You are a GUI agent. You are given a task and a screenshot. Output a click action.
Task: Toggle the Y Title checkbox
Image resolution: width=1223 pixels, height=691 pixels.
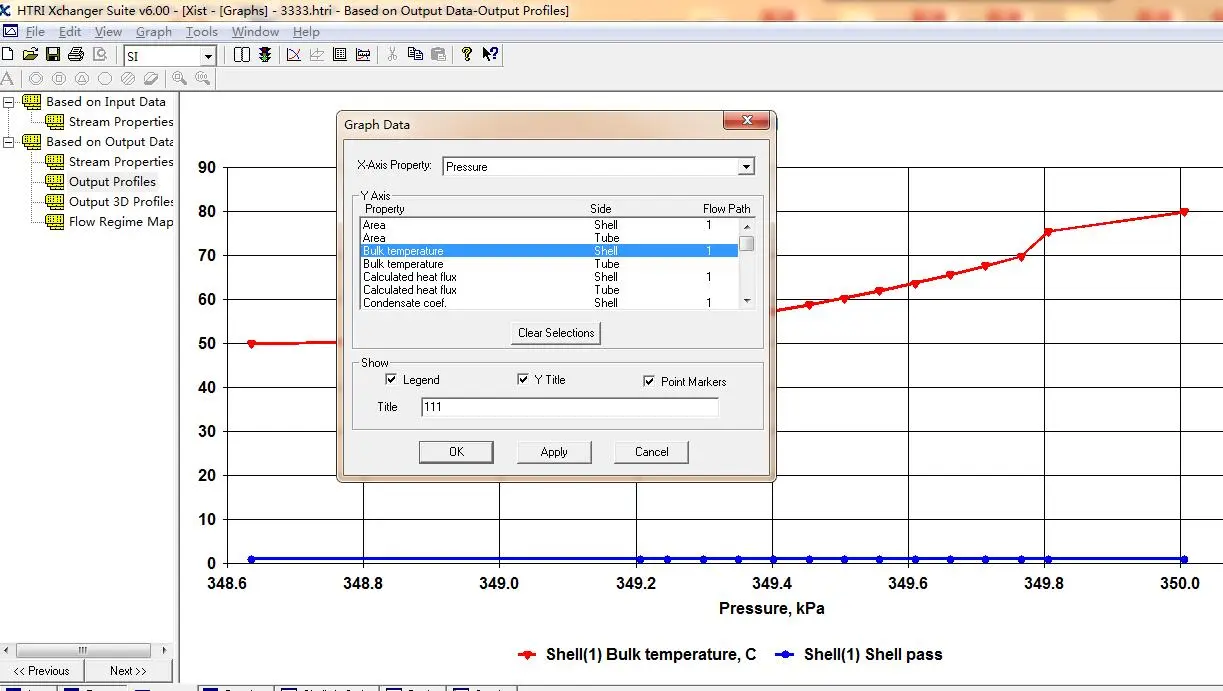pyautogui.click(x=523, y=380)
